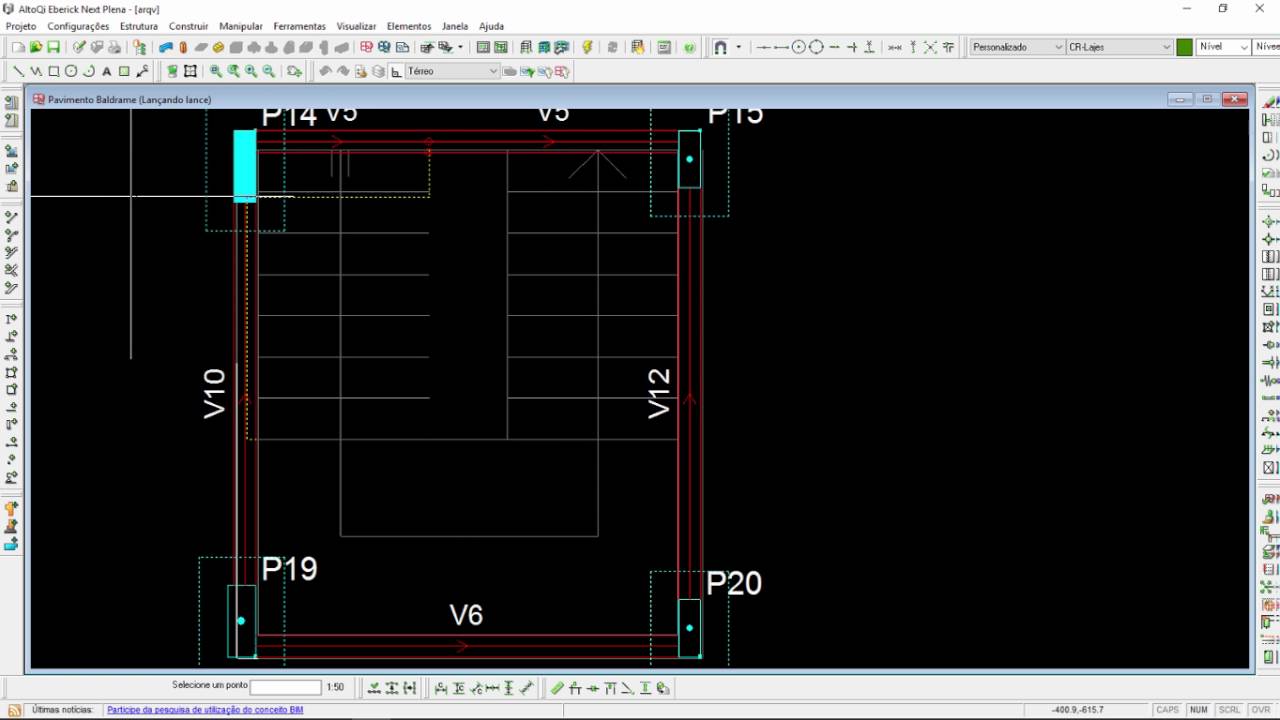This screenshot has height=720, width=1280.
Task: Open the Projeto menu
Action: [x=21, y=26]
